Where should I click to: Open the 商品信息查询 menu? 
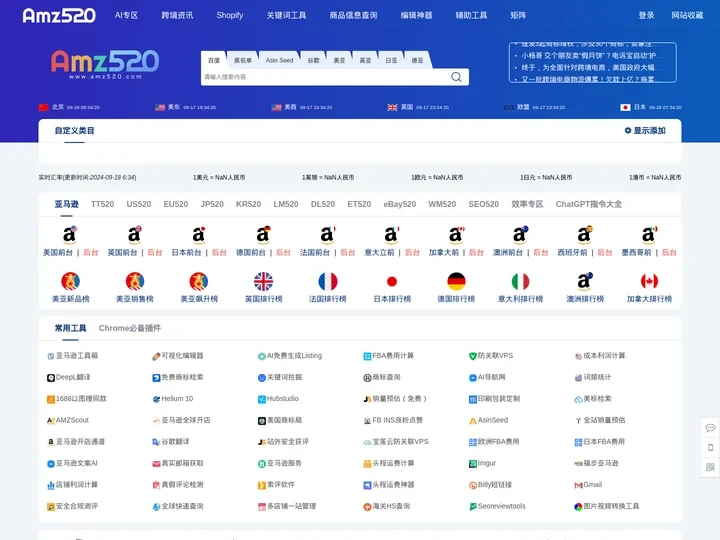point(353,16)
